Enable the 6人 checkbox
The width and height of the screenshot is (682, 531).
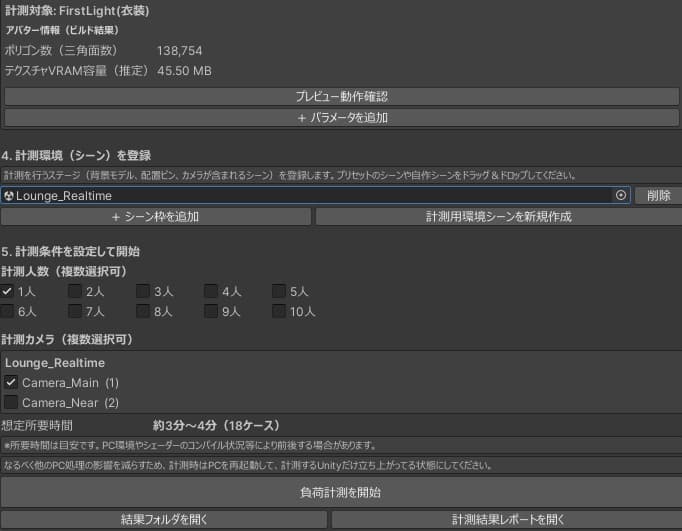point(7,311)
